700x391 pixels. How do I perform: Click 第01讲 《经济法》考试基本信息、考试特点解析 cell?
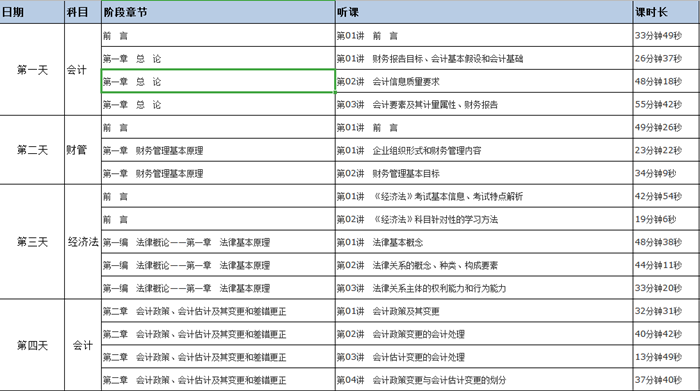(484, 196)
